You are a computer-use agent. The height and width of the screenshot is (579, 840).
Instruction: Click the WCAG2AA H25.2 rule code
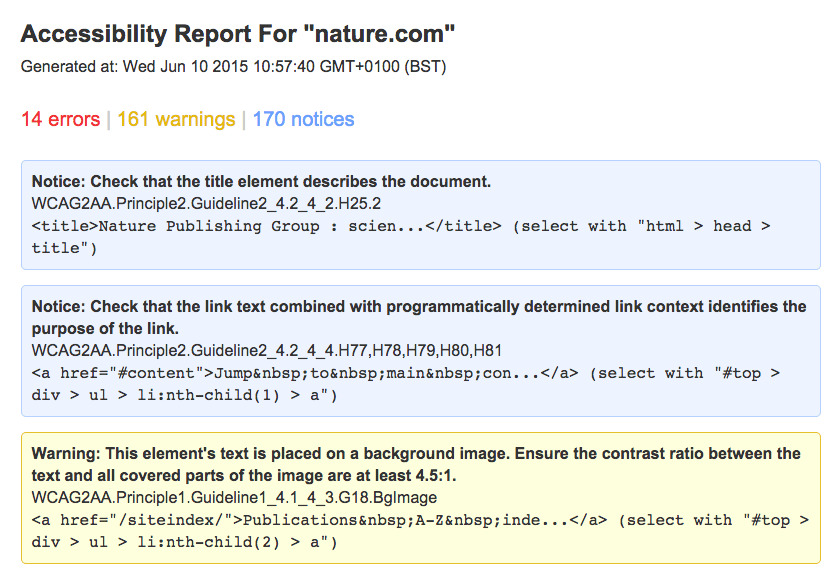point(206,204)
